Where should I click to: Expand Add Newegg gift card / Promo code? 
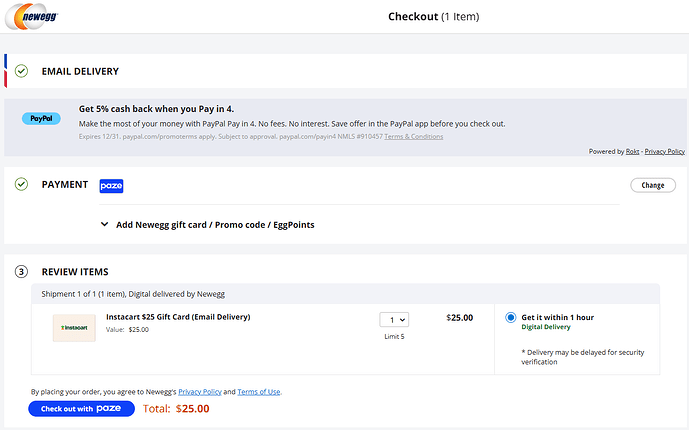pyautogui.click(x=208, y=225)
